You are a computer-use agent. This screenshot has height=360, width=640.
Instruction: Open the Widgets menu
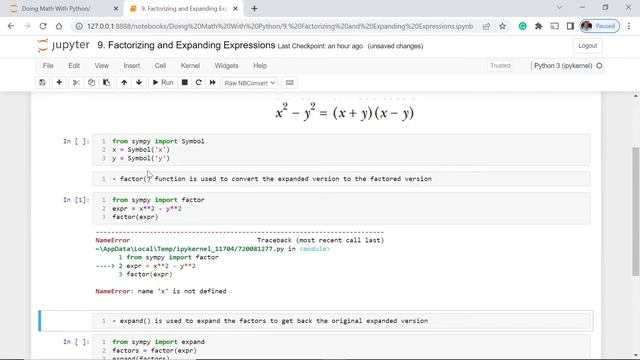(x=227, y=66)
